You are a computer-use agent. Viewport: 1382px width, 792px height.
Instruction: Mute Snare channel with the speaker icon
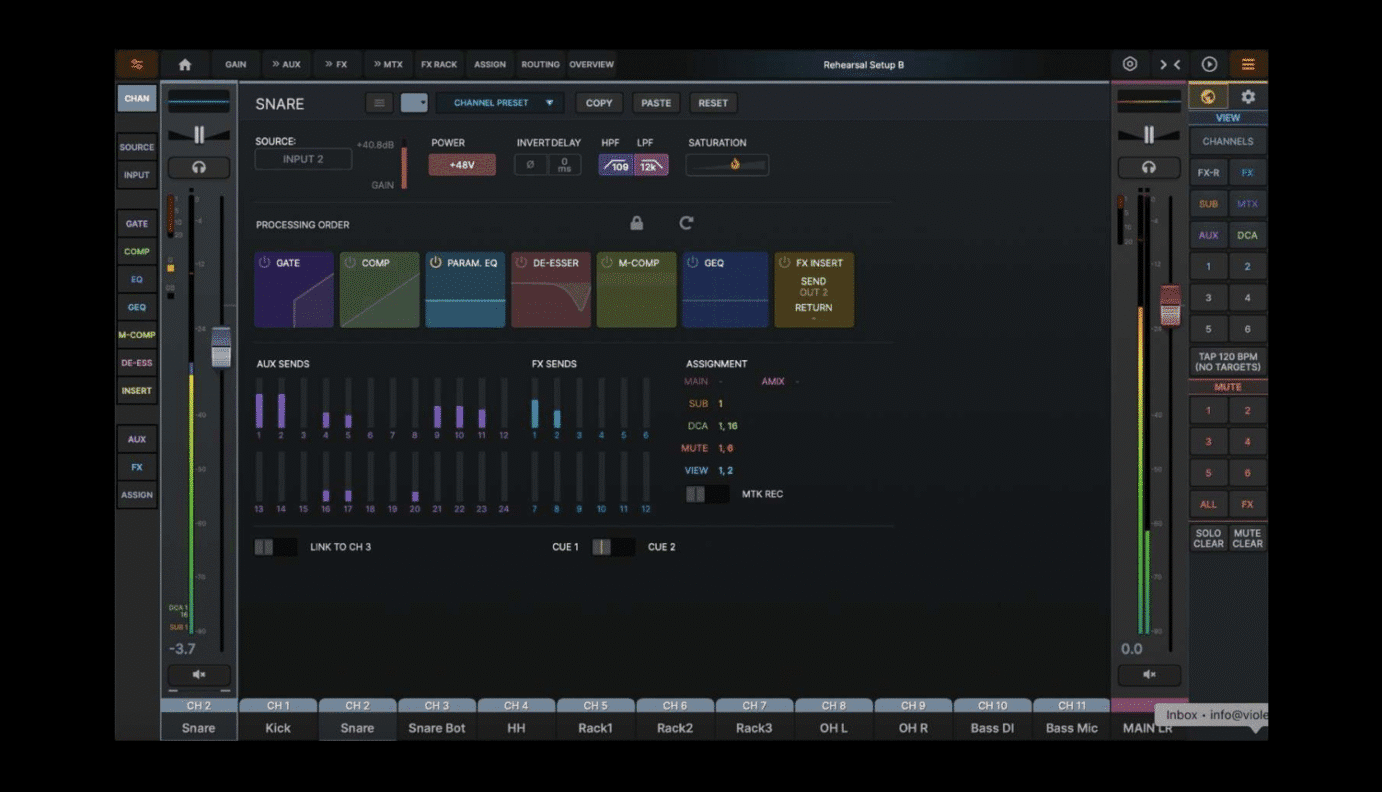pos(199,674)
